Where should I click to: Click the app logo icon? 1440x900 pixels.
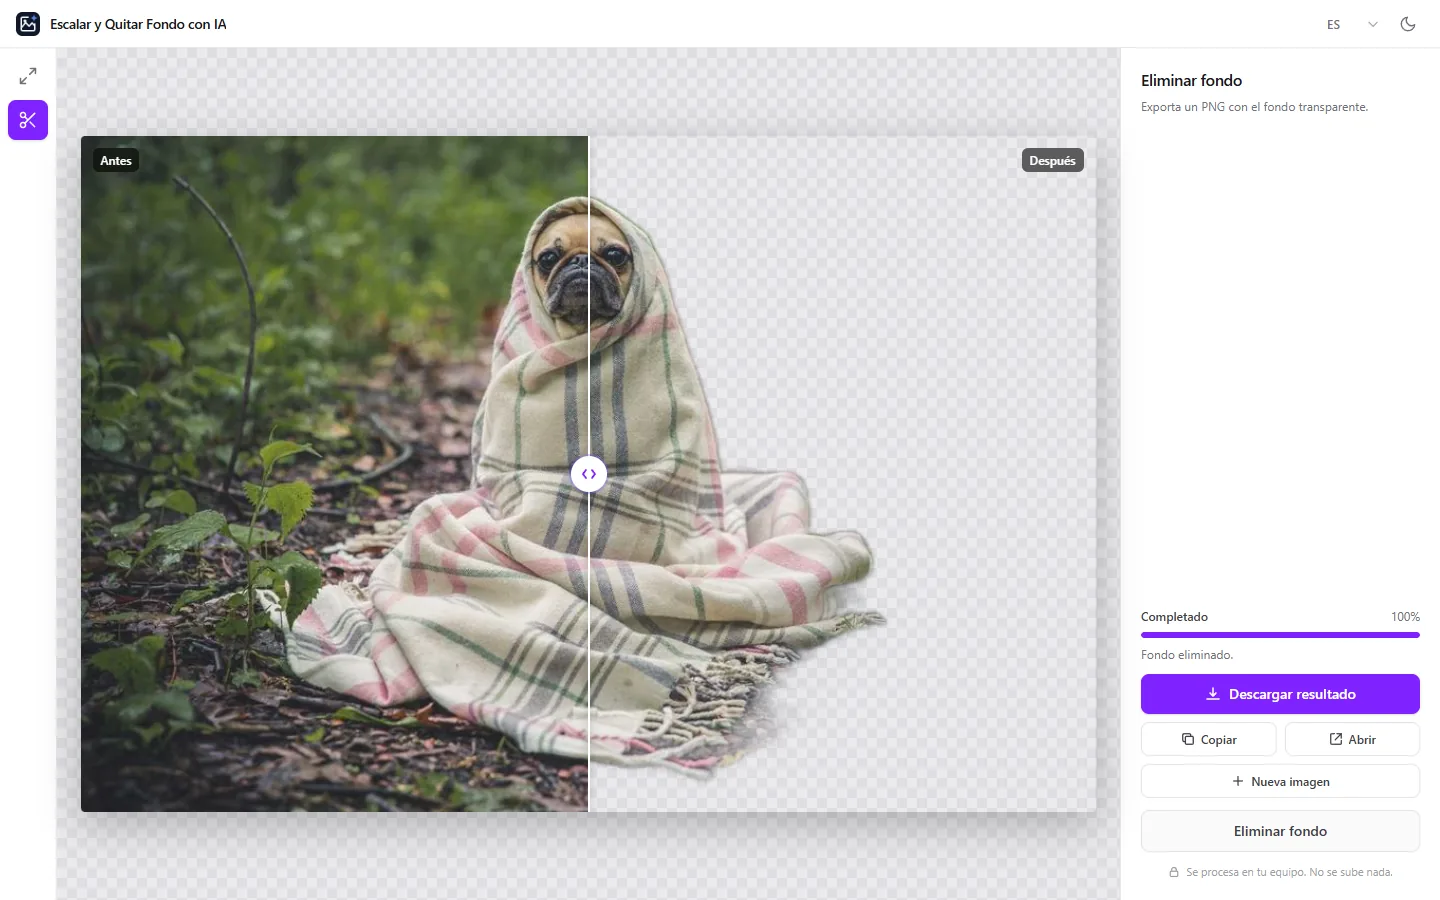pyautogui.click(x=28, y=24)
